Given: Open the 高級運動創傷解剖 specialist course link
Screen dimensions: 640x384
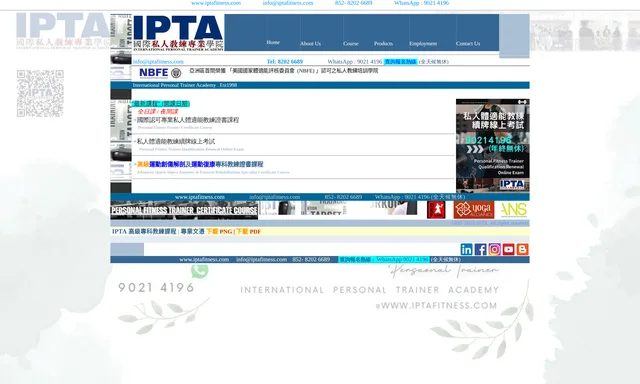Looking at the screenshot, I should coord(200,164).
